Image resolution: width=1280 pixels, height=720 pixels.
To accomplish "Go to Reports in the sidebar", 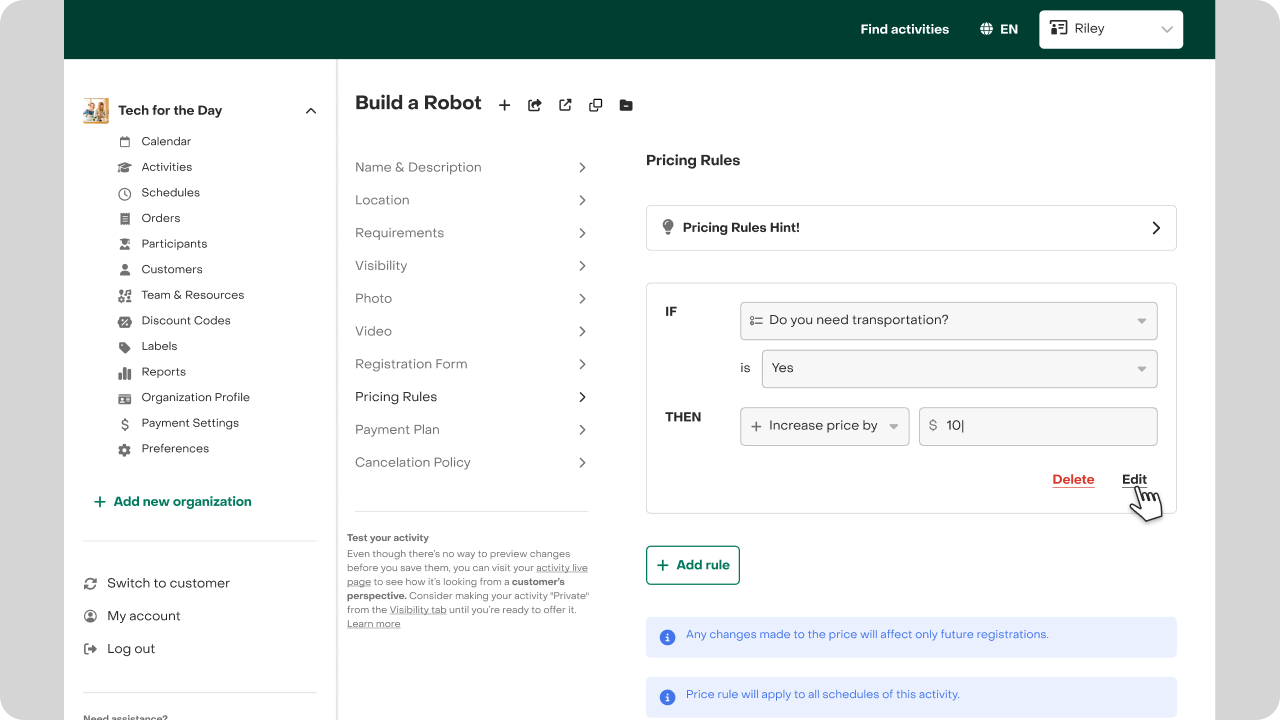I will click(x=164, y=372).
